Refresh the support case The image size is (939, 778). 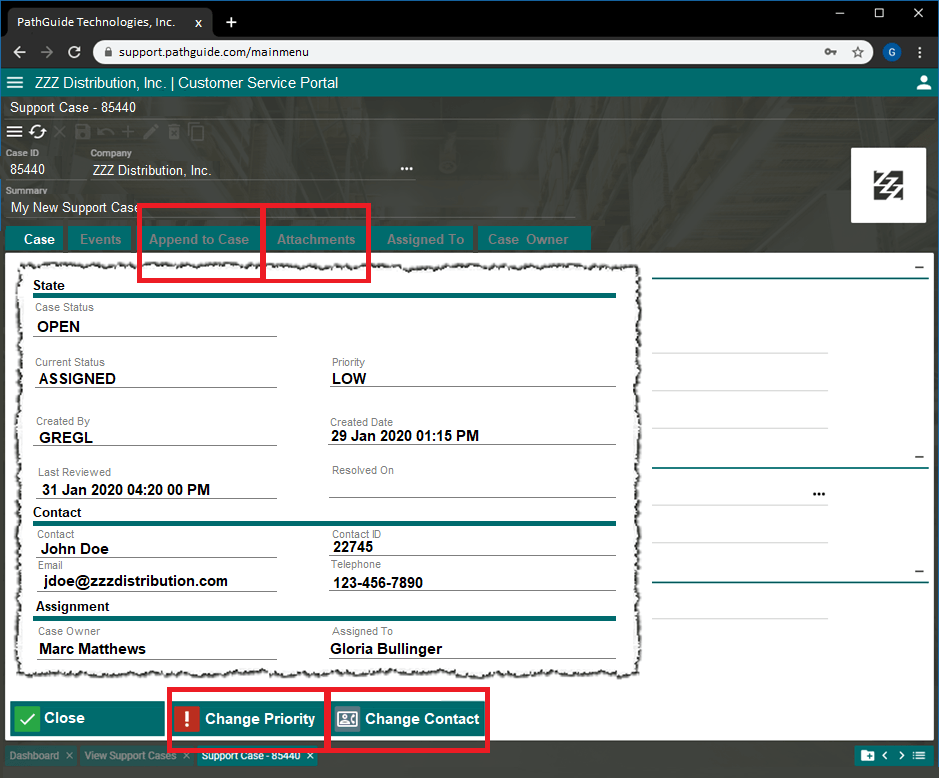coord(38,131)
